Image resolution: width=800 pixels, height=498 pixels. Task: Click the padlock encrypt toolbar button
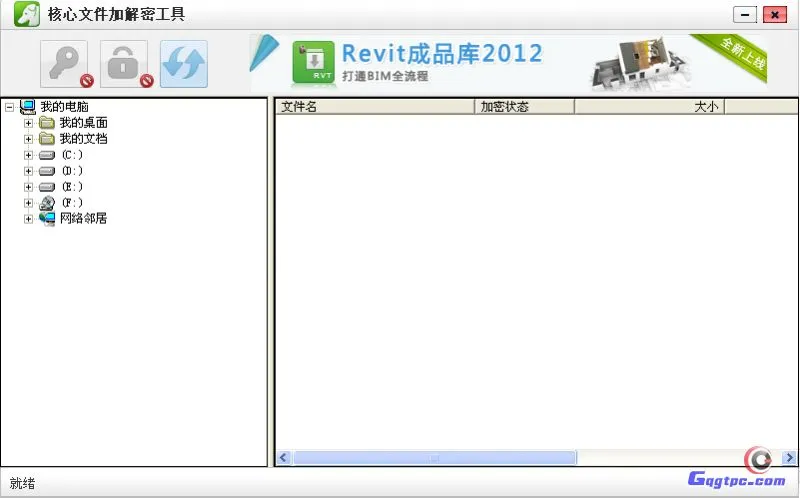124,64
